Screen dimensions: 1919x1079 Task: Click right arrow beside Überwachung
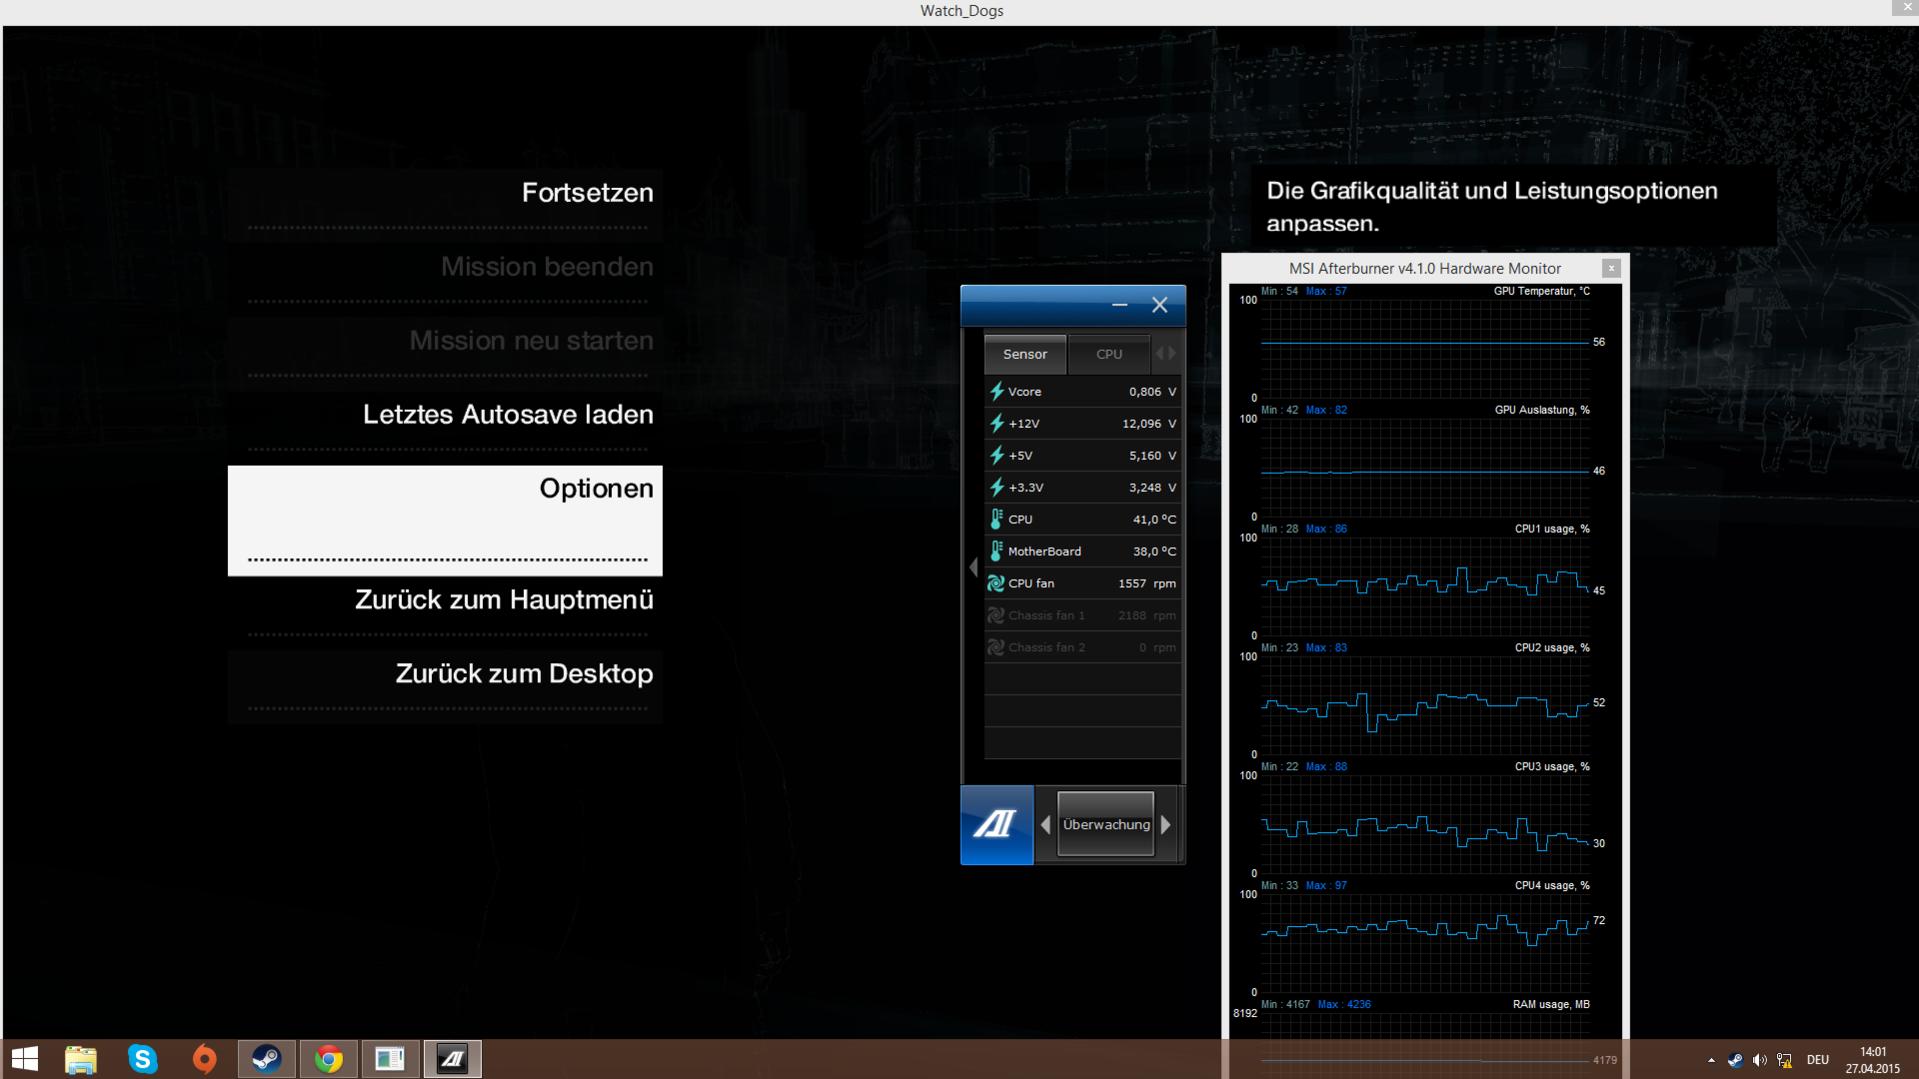click(1166, 825)
